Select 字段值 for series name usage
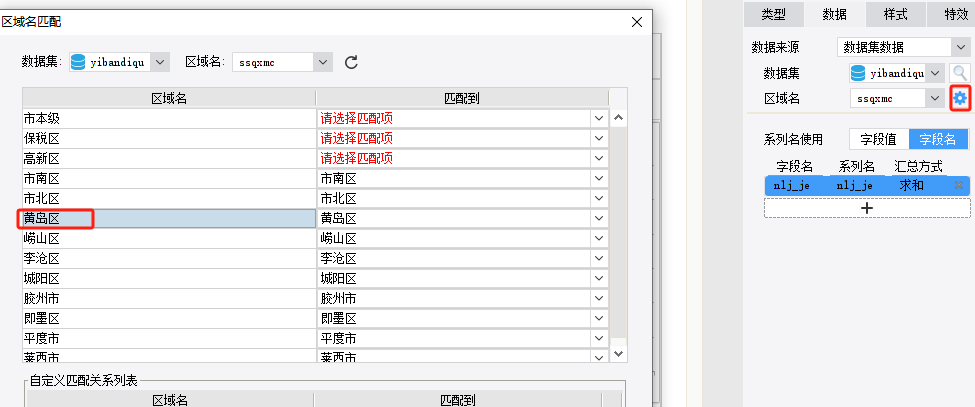Screen dimensions: 975x407 tap(878, 140)
